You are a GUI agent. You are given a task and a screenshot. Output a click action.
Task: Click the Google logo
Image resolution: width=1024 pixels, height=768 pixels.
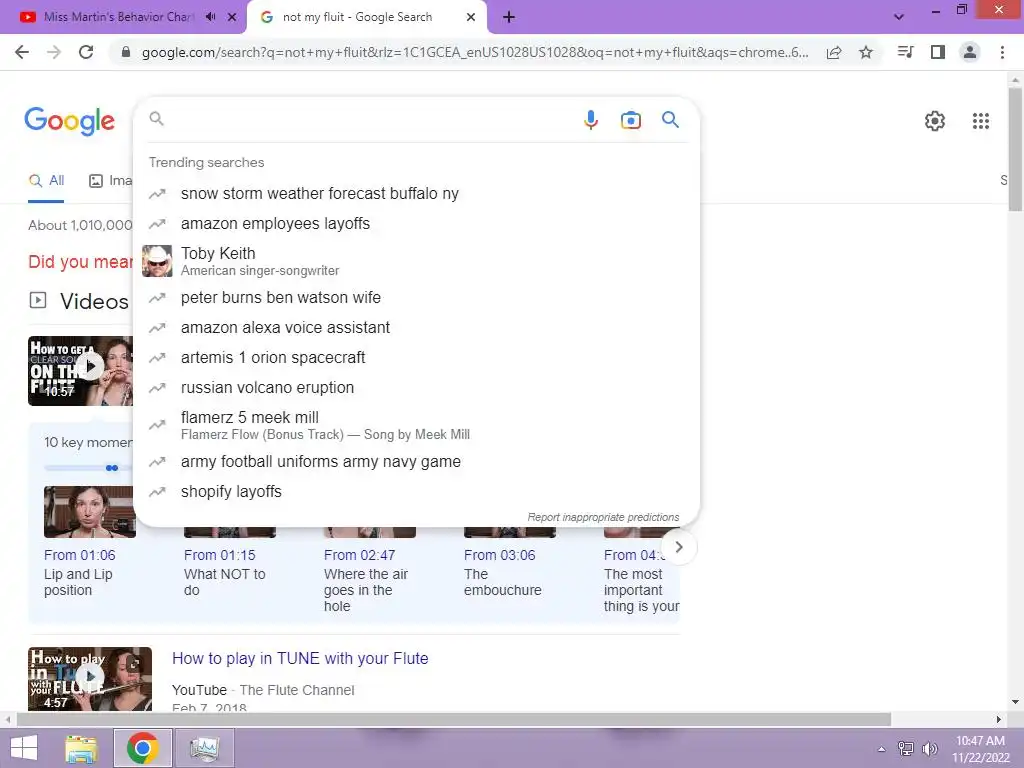click(69, 121)
